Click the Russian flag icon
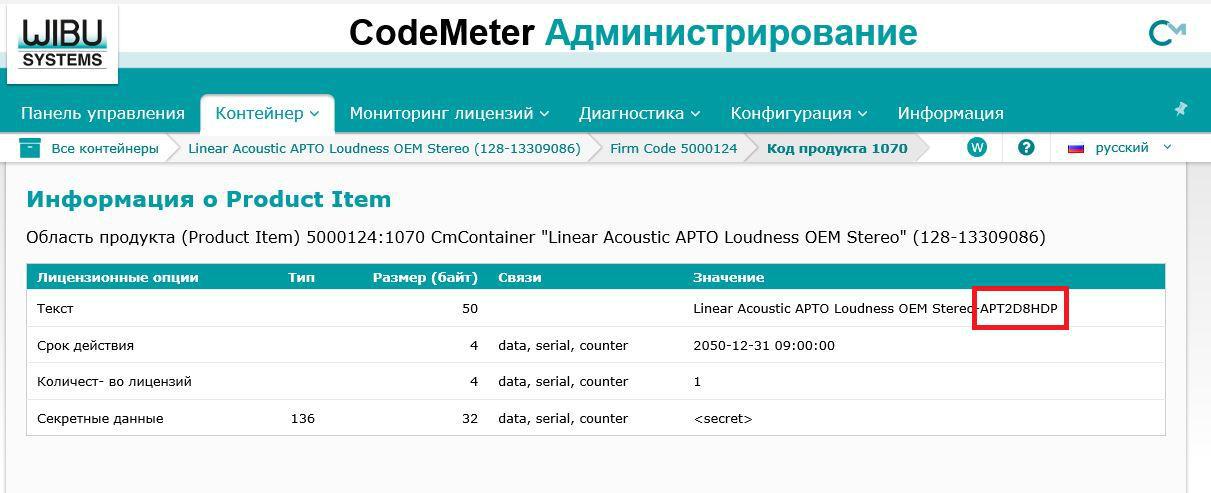 click(x=1076, y=148)
